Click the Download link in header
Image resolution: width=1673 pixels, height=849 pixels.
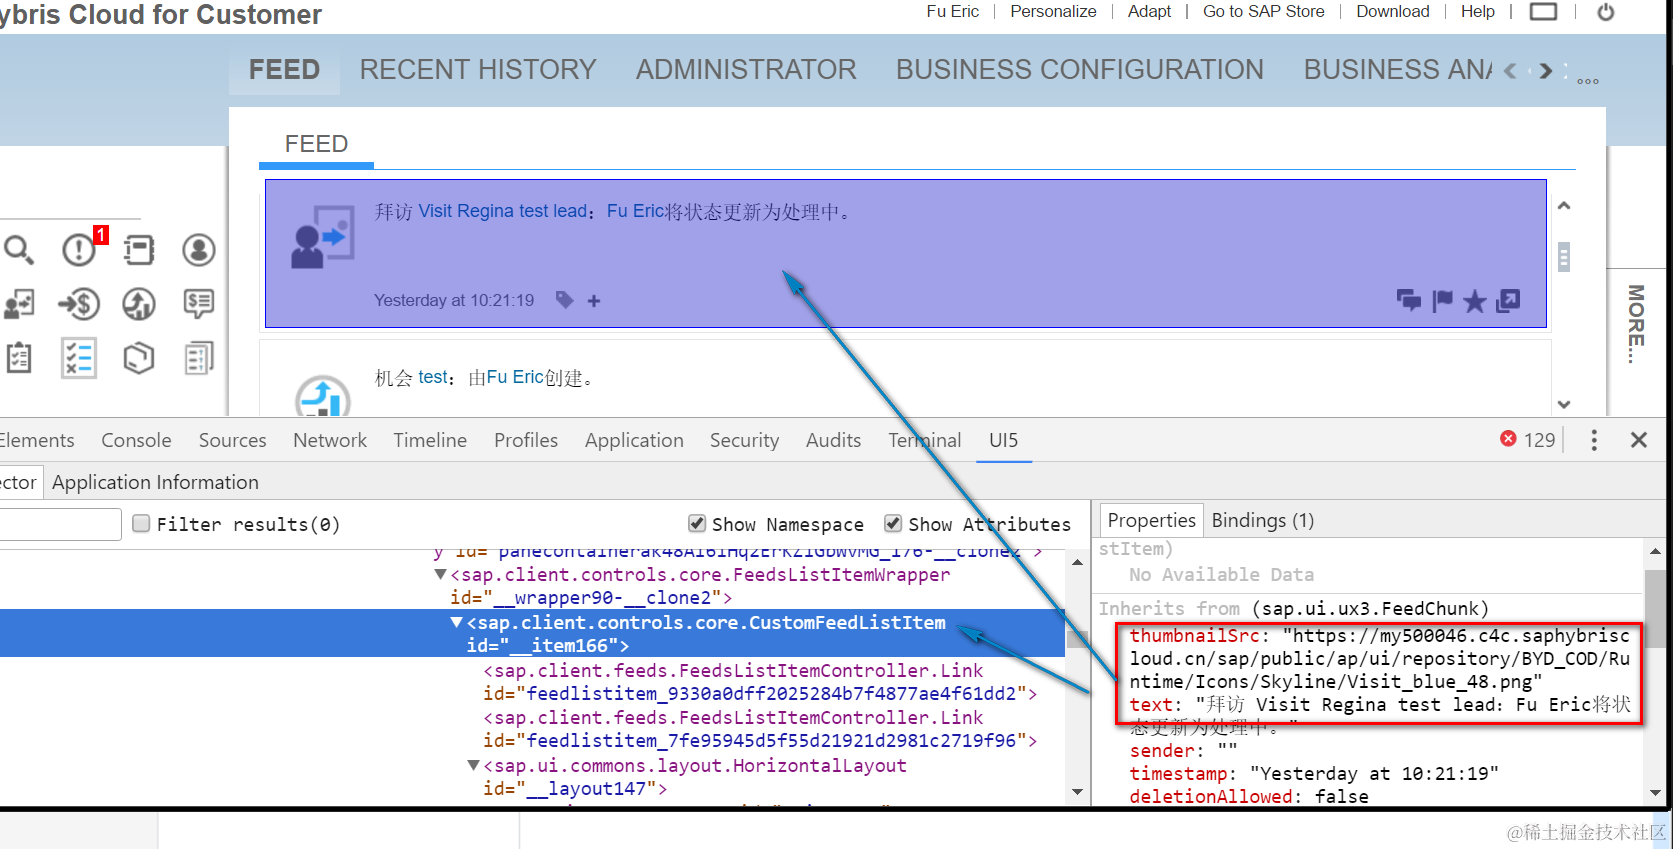tap(1392, 12)
